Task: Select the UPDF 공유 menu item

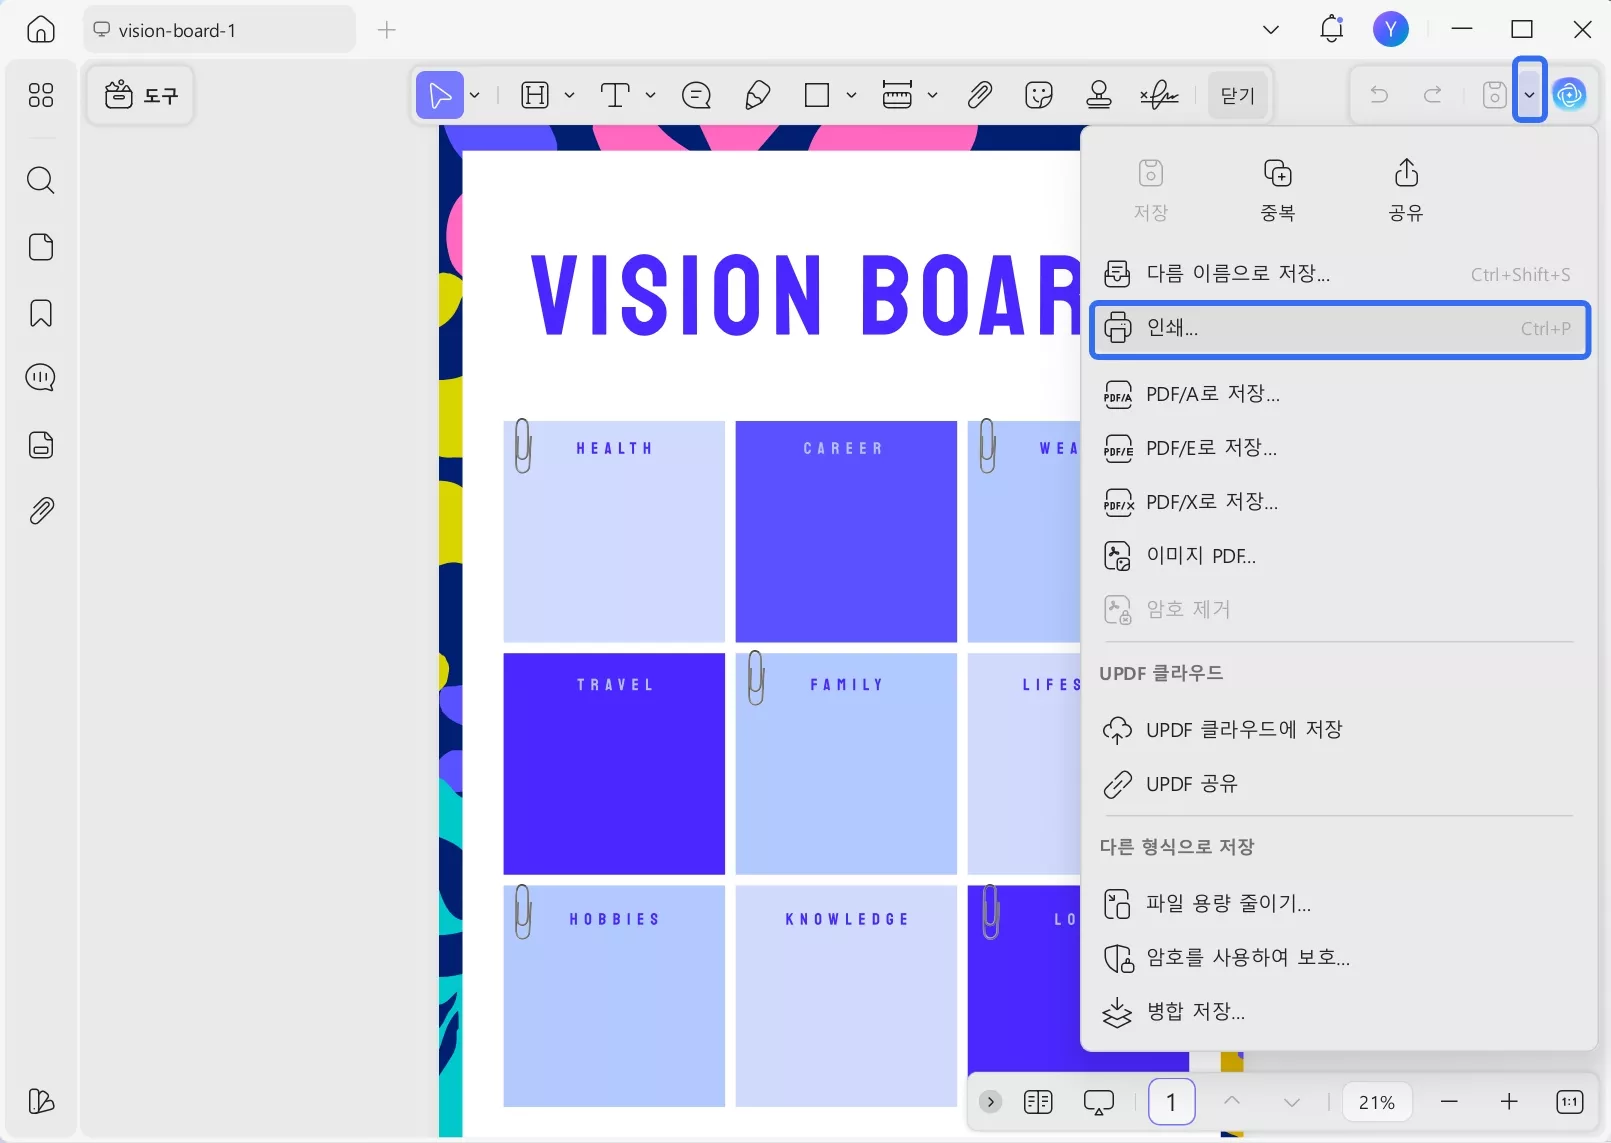Action: 1339,784
